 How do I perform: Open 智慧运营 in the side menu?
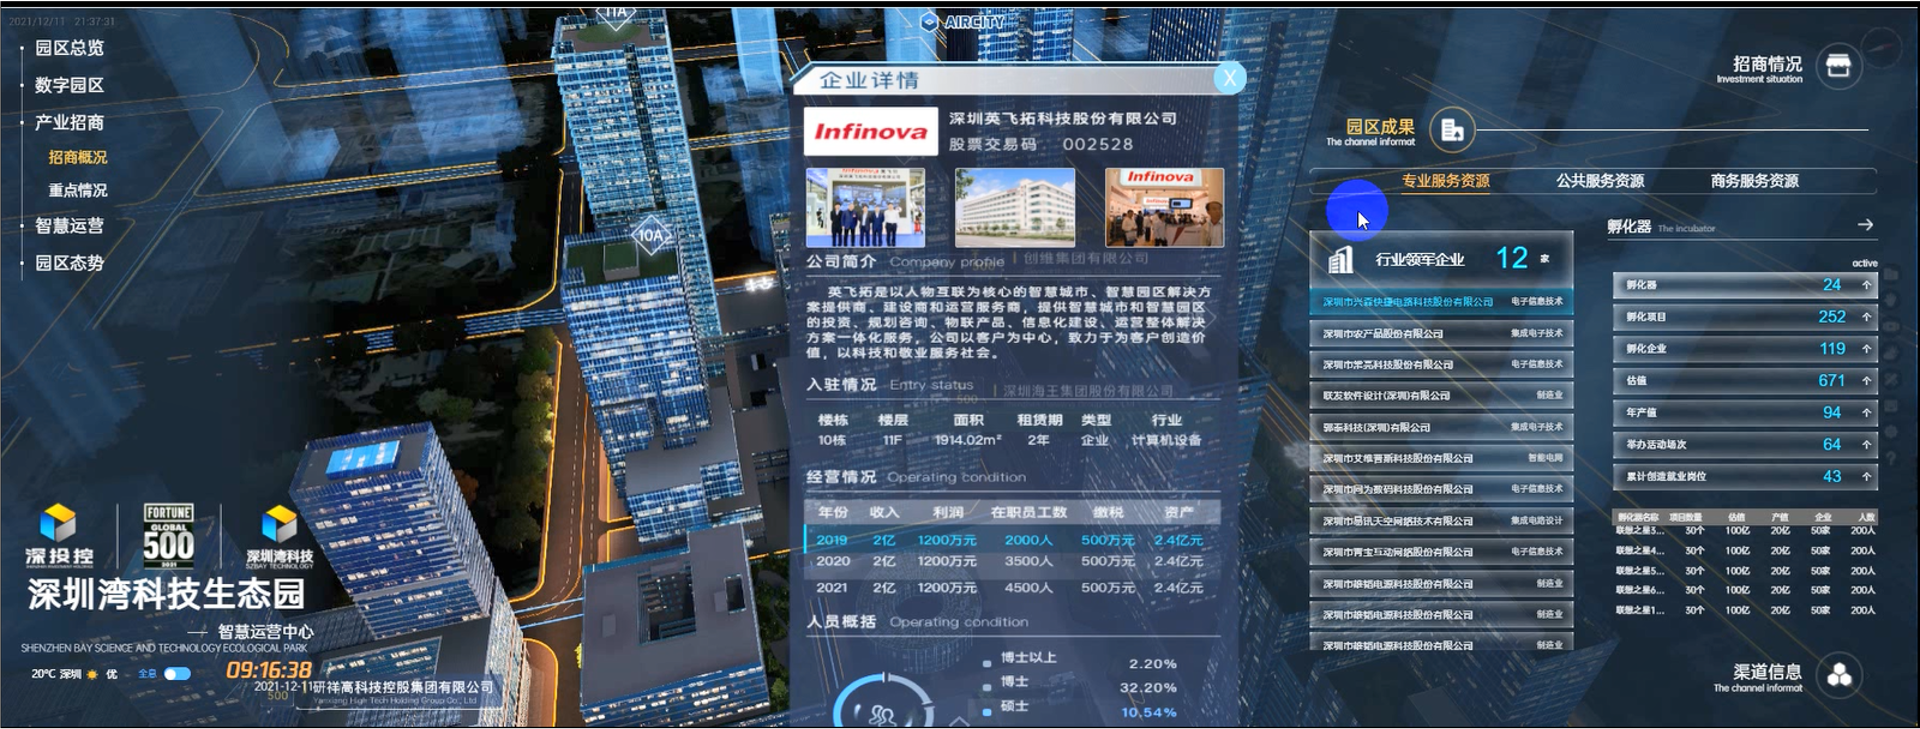point(69,226)
